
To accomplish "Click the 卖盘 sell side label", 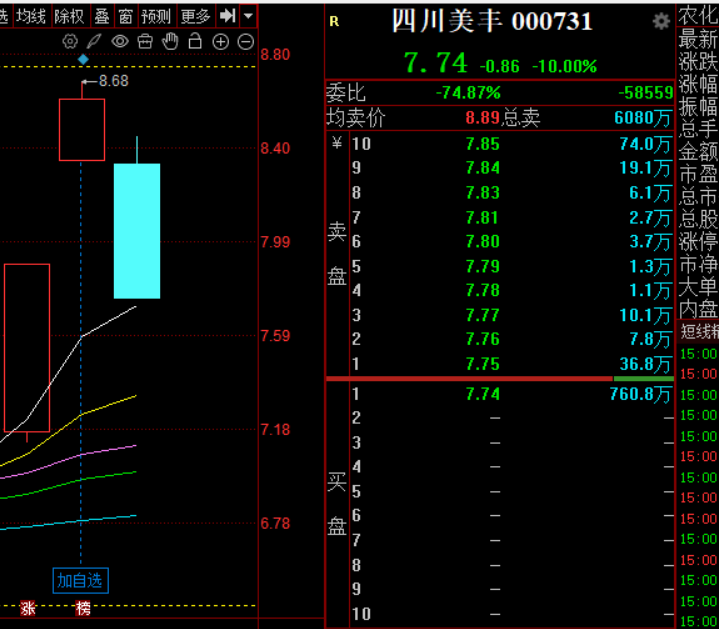I will pyautogui.click(x=337, y=254).
